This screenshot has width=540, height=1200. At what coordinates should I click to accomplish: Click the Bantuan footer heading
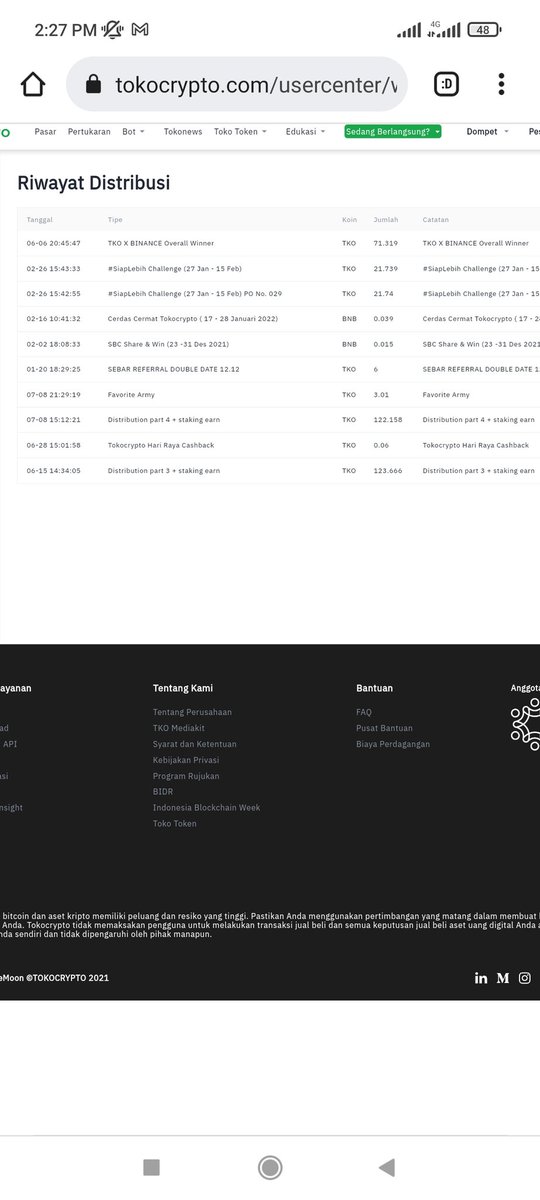coord(375,688)
